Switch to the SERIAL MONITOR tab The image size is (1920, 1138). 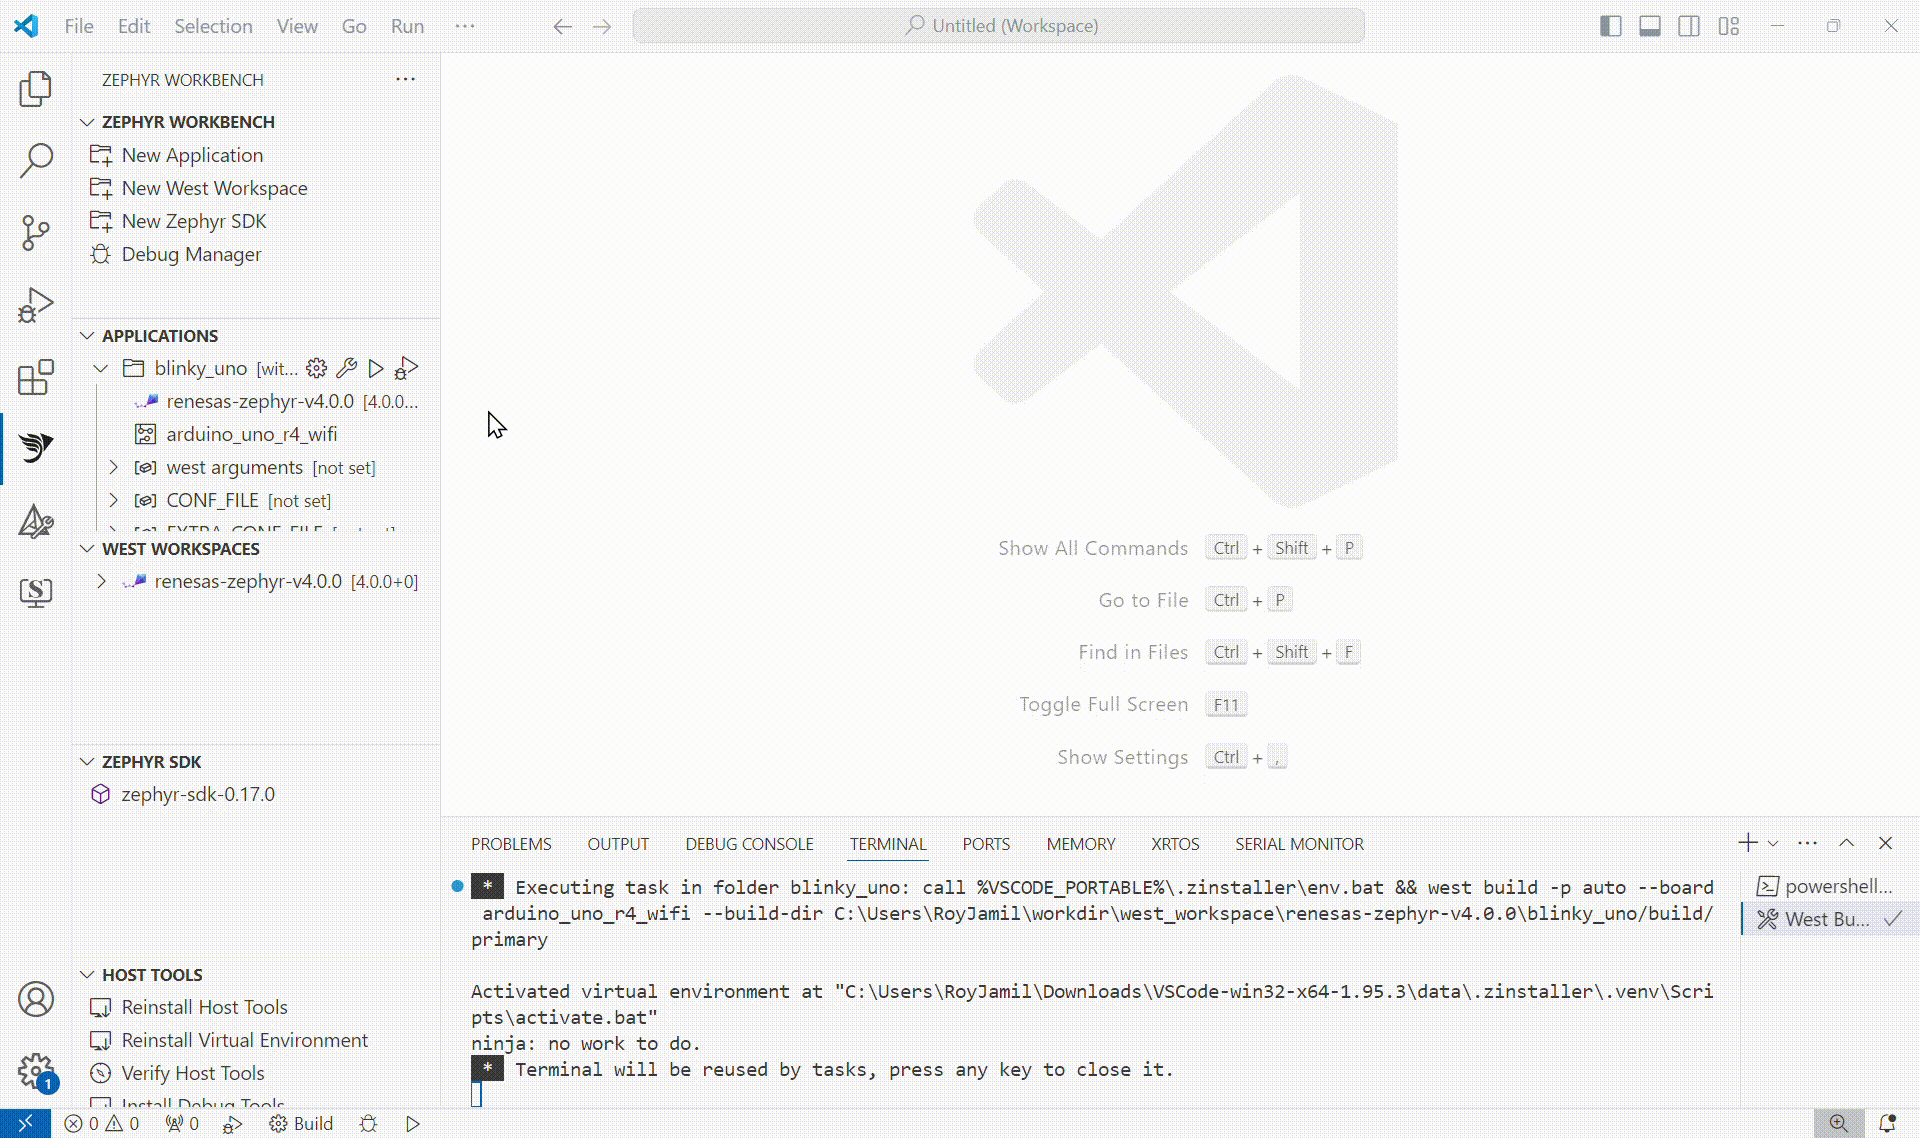[x=1298, y=844]
